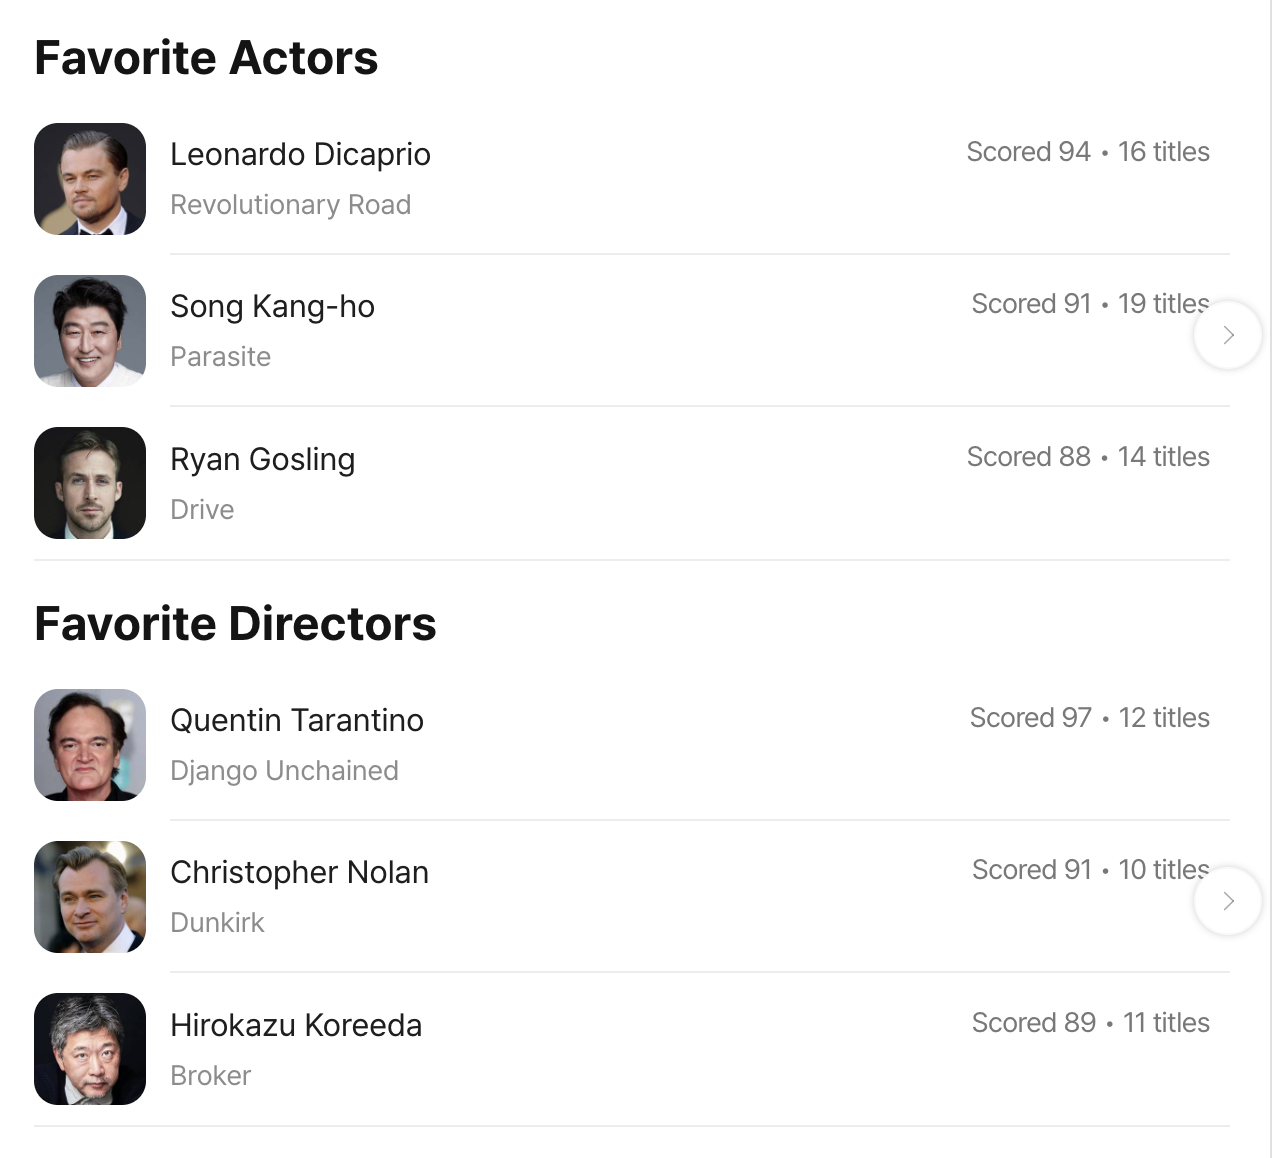This screenshot has height=1158, width=1274.
Task: Click the Song Kang-ho name
Action: coord(272,307)
